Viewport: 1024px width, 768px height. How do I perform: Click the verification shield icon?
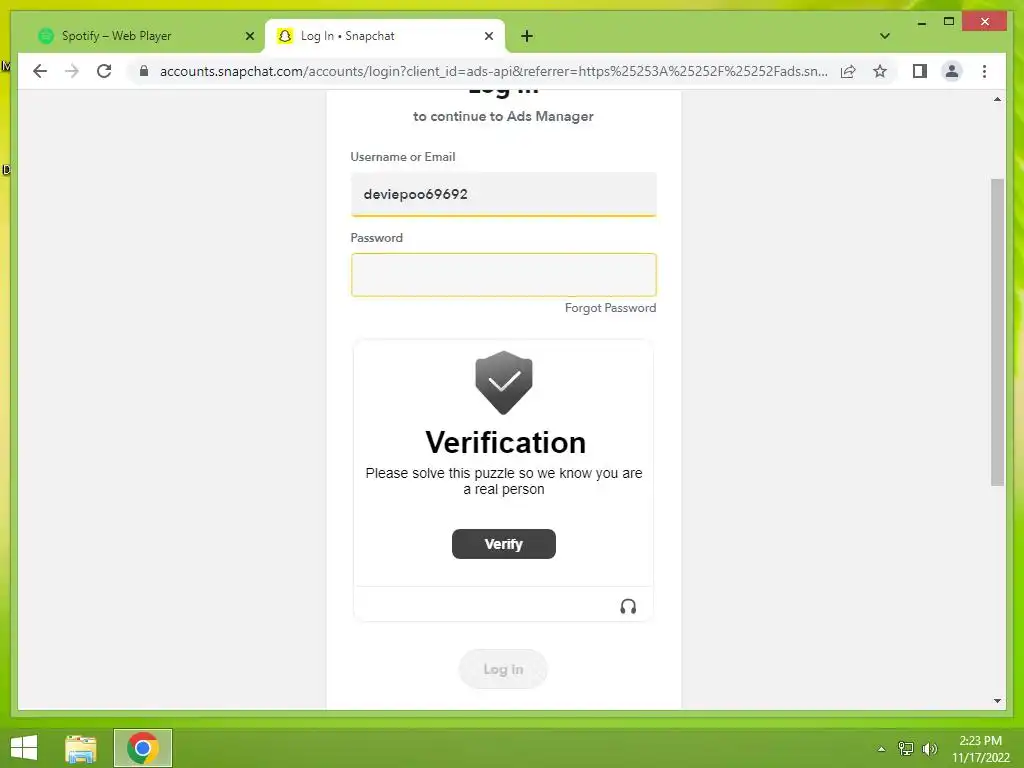(x=504, y=383)
